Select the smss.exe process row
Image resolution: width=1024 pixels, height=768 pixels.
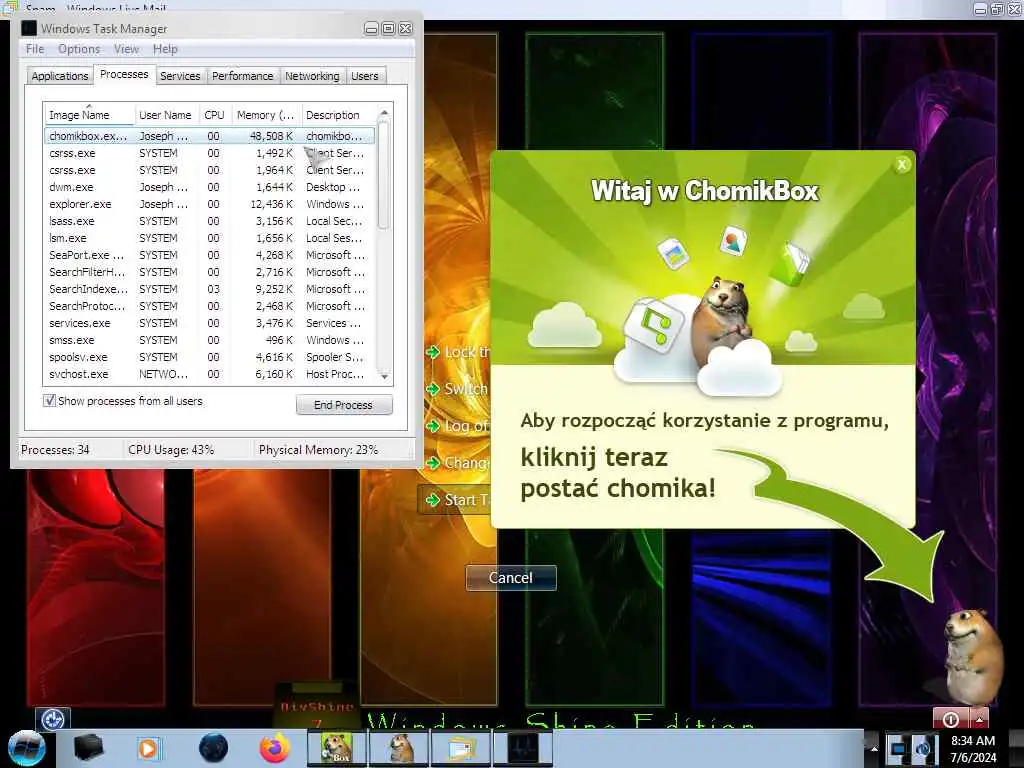pyautogui.click(x=210, y=340)
